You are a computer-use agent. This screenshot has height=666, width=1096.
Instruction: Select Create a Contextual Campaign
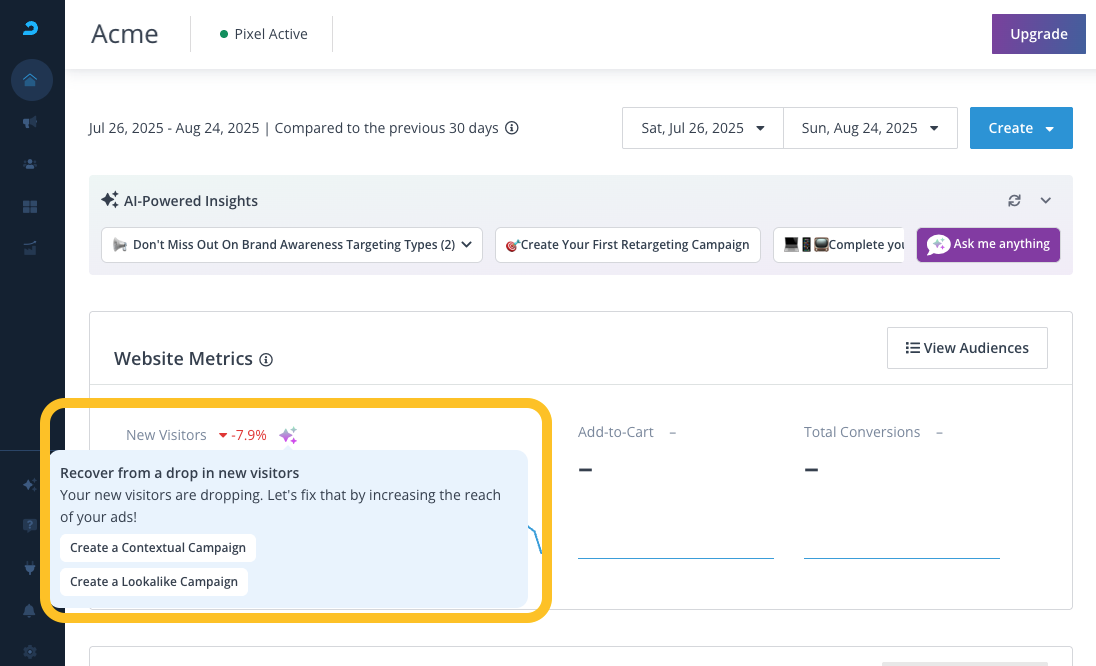point(158,548)
